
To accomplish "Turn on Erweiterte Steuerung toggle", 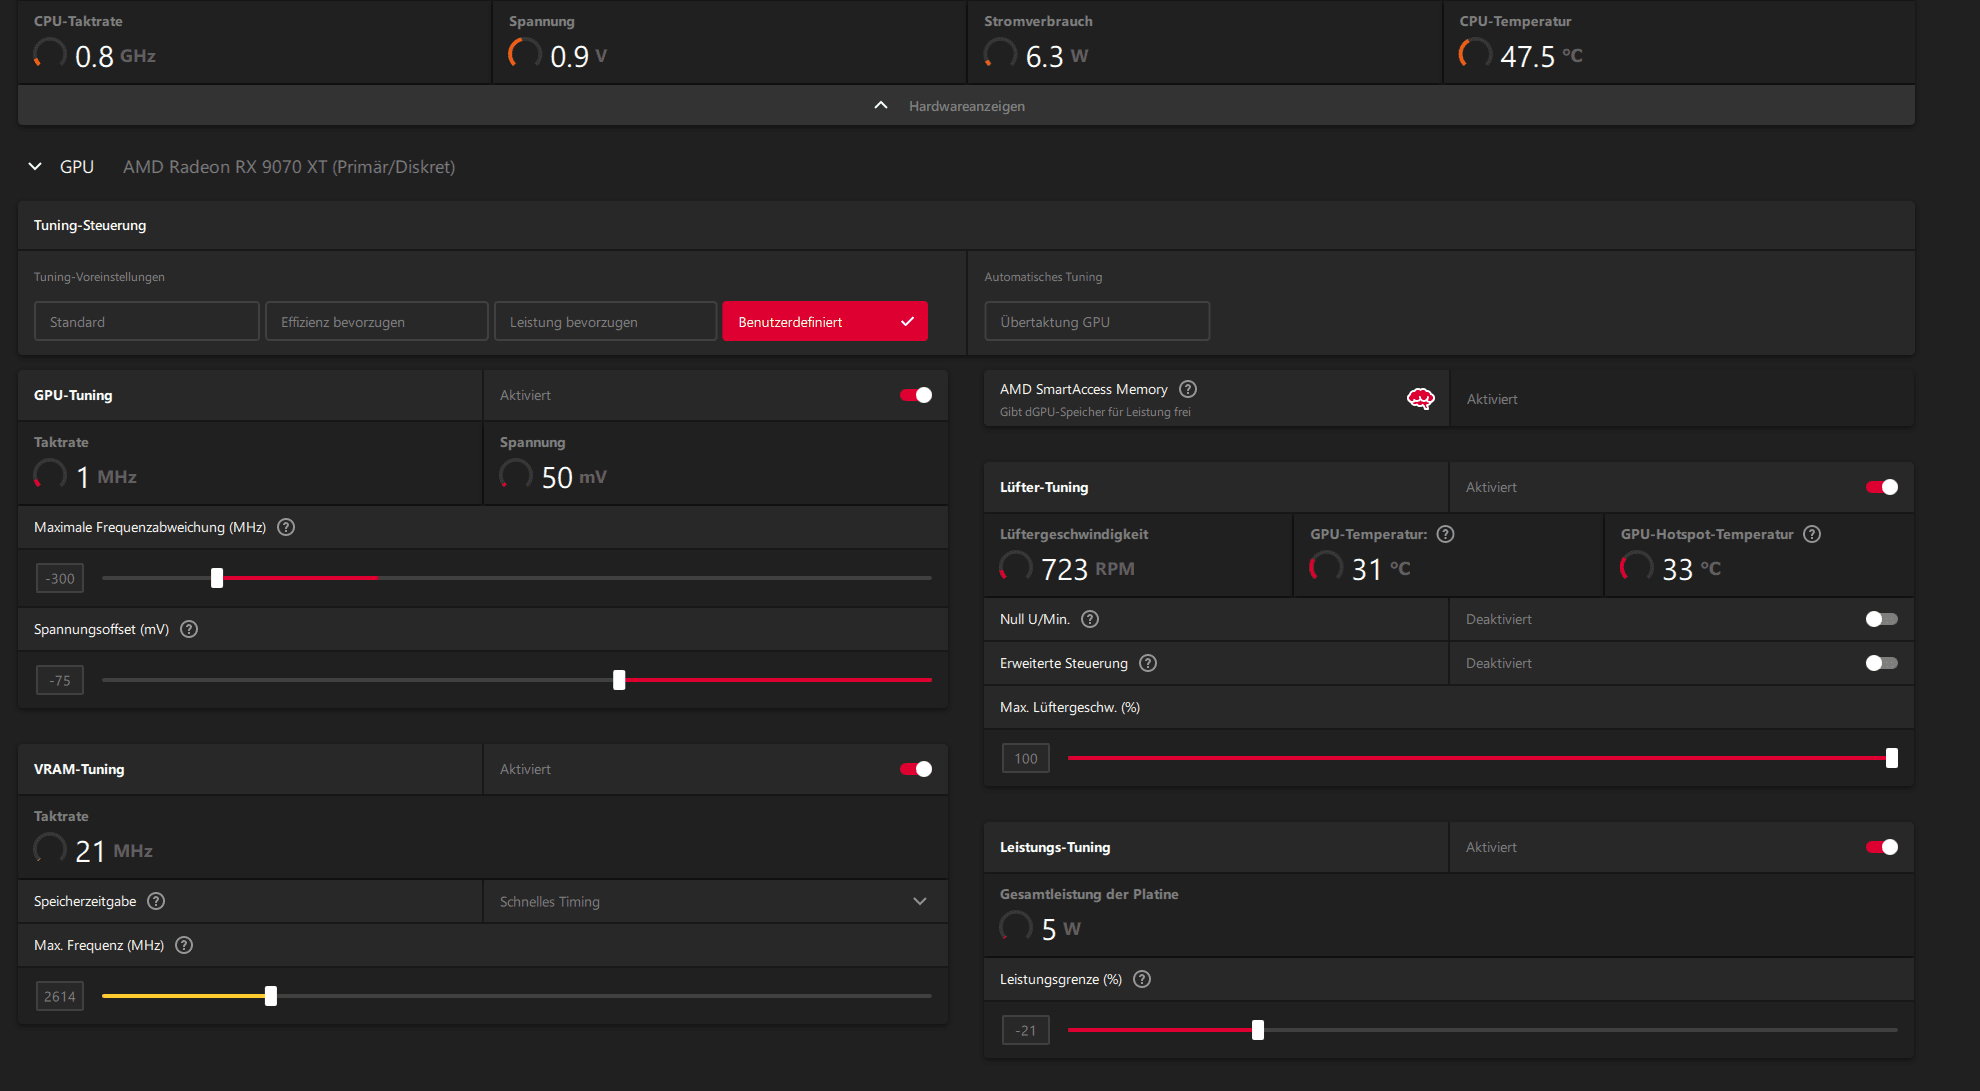I will [1881, 663].
